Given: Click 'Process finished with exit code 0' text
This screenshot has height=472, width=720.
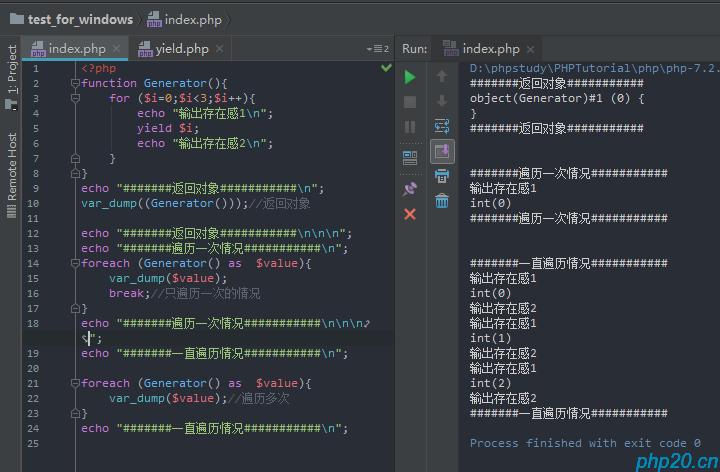Looking at the screenshot, I should click(x=585, y=443).
